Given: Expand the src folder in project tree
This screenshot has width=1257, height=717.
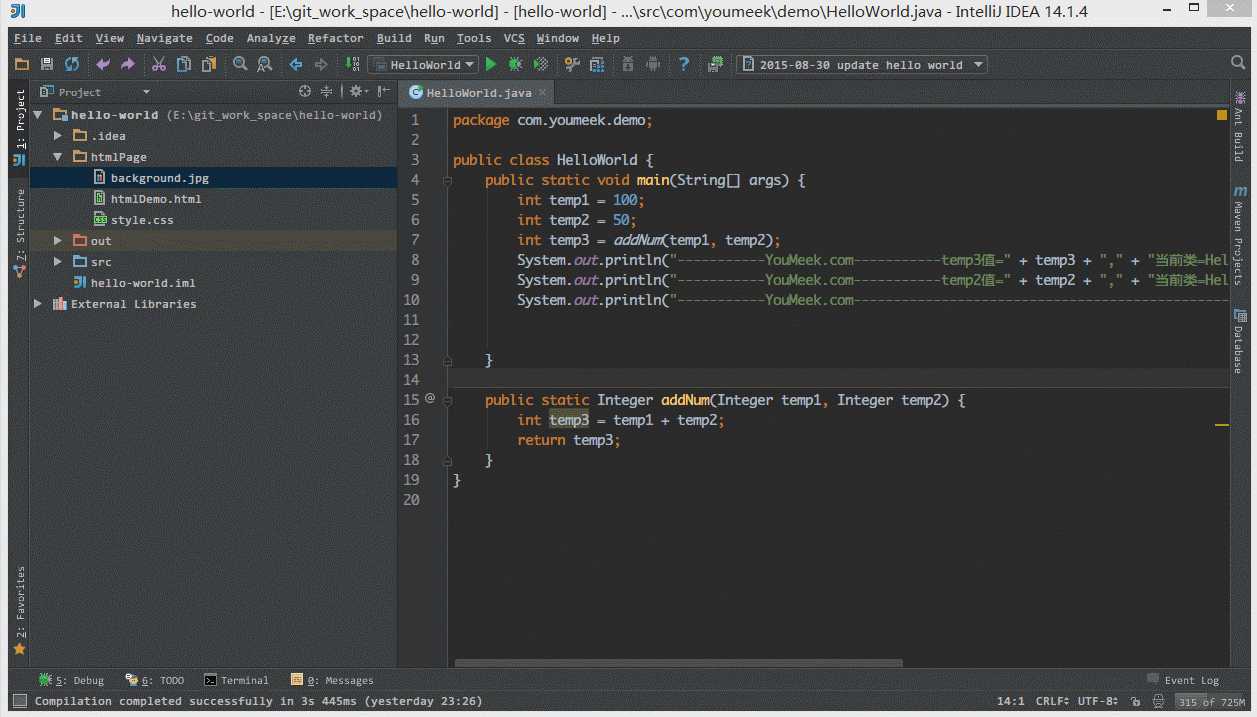Looking at the screenshot, I should click(x=59, y=262).
